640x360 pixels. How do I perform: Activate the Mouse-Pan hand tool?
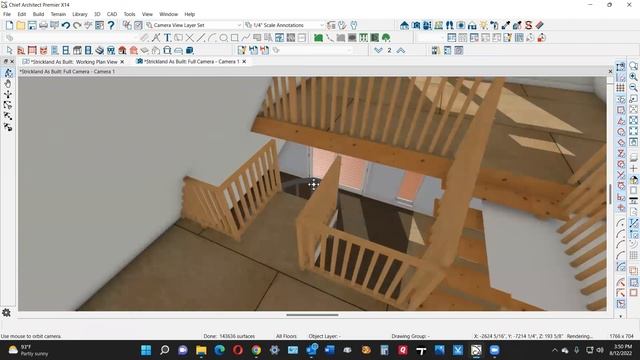pos(8,84)
